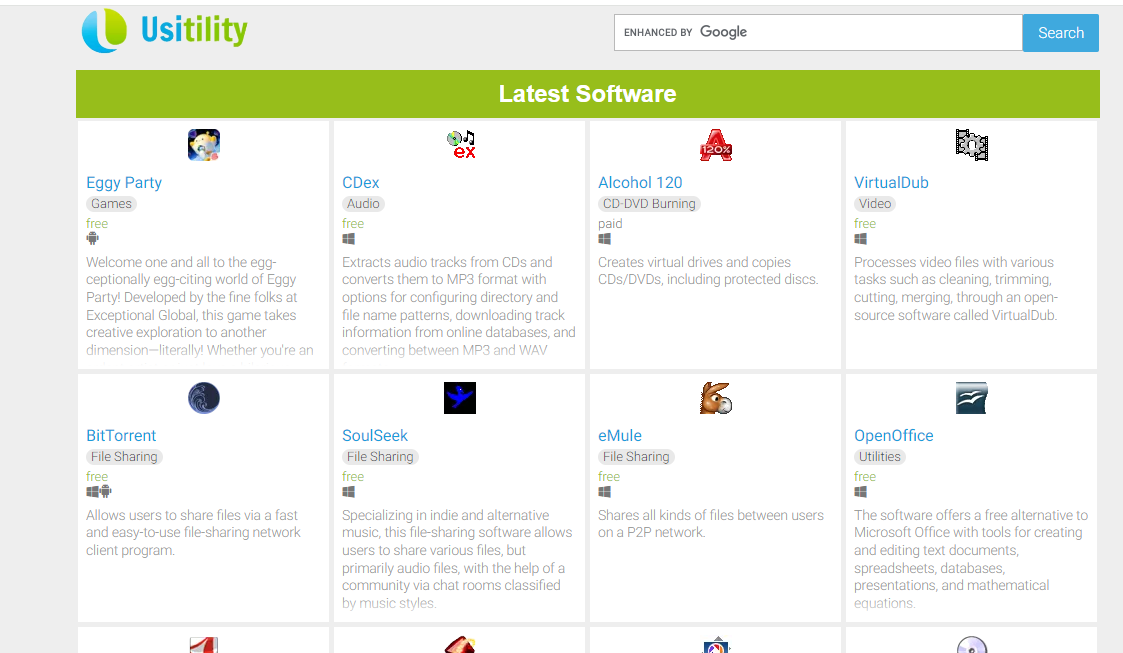Click the VirtualDub film strip icon
This screenshot has height=653, width=1123.
pos(971,145)
